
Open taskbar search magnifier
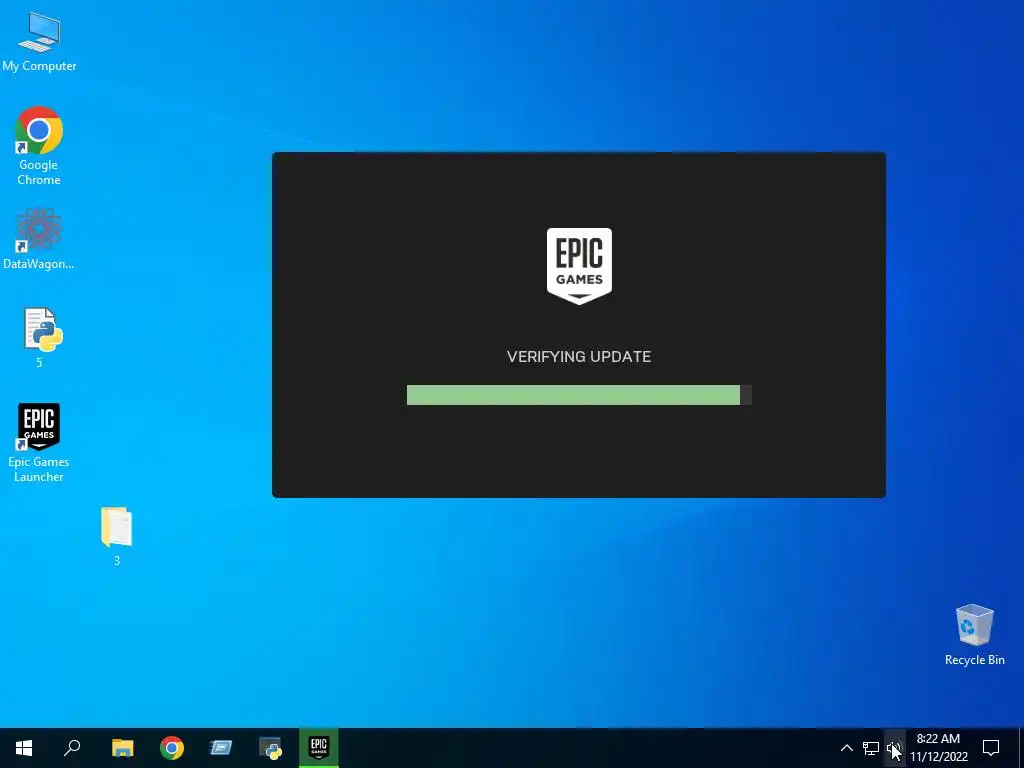[72, 748]
